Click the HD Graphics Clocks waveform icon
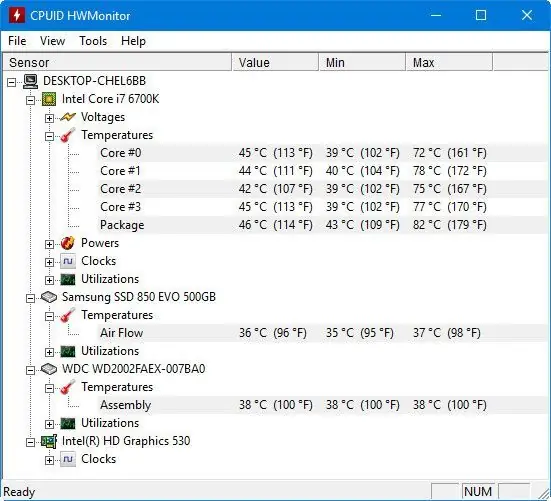The width and height of the screenshot is (551, 501). (68, 459)
